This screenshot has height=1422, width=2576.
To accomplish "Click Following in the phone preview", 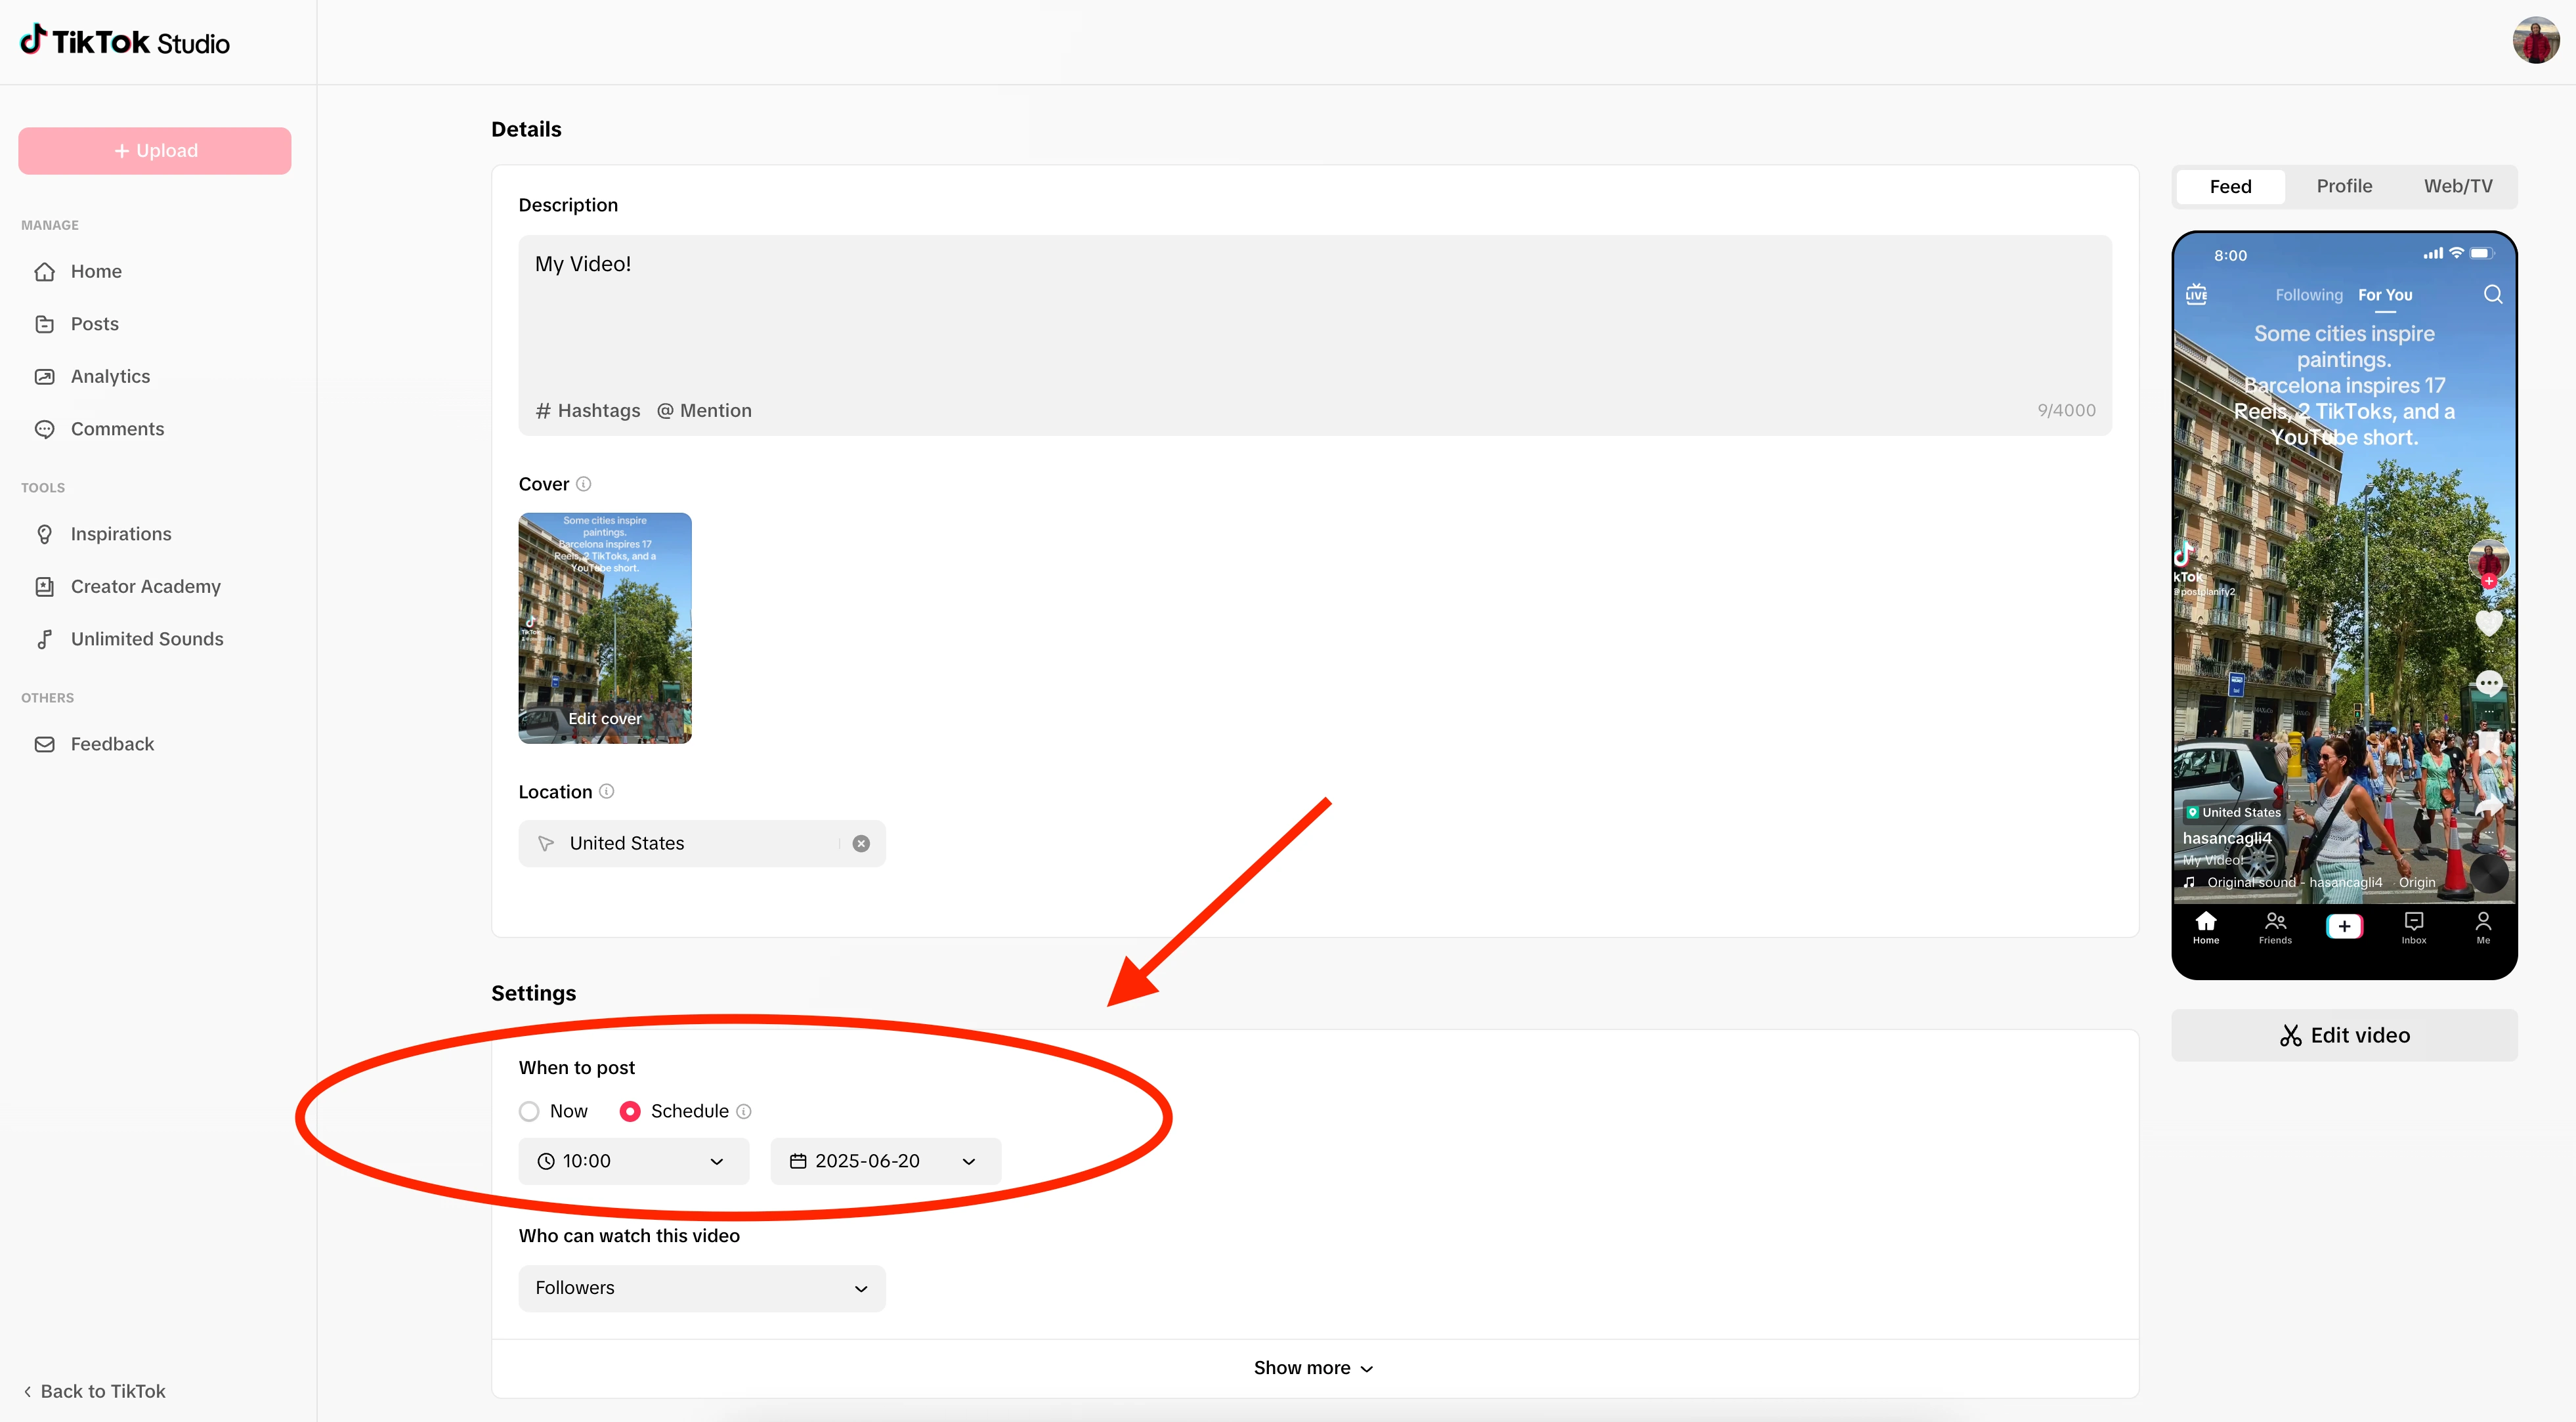I will pos(2309,295).
